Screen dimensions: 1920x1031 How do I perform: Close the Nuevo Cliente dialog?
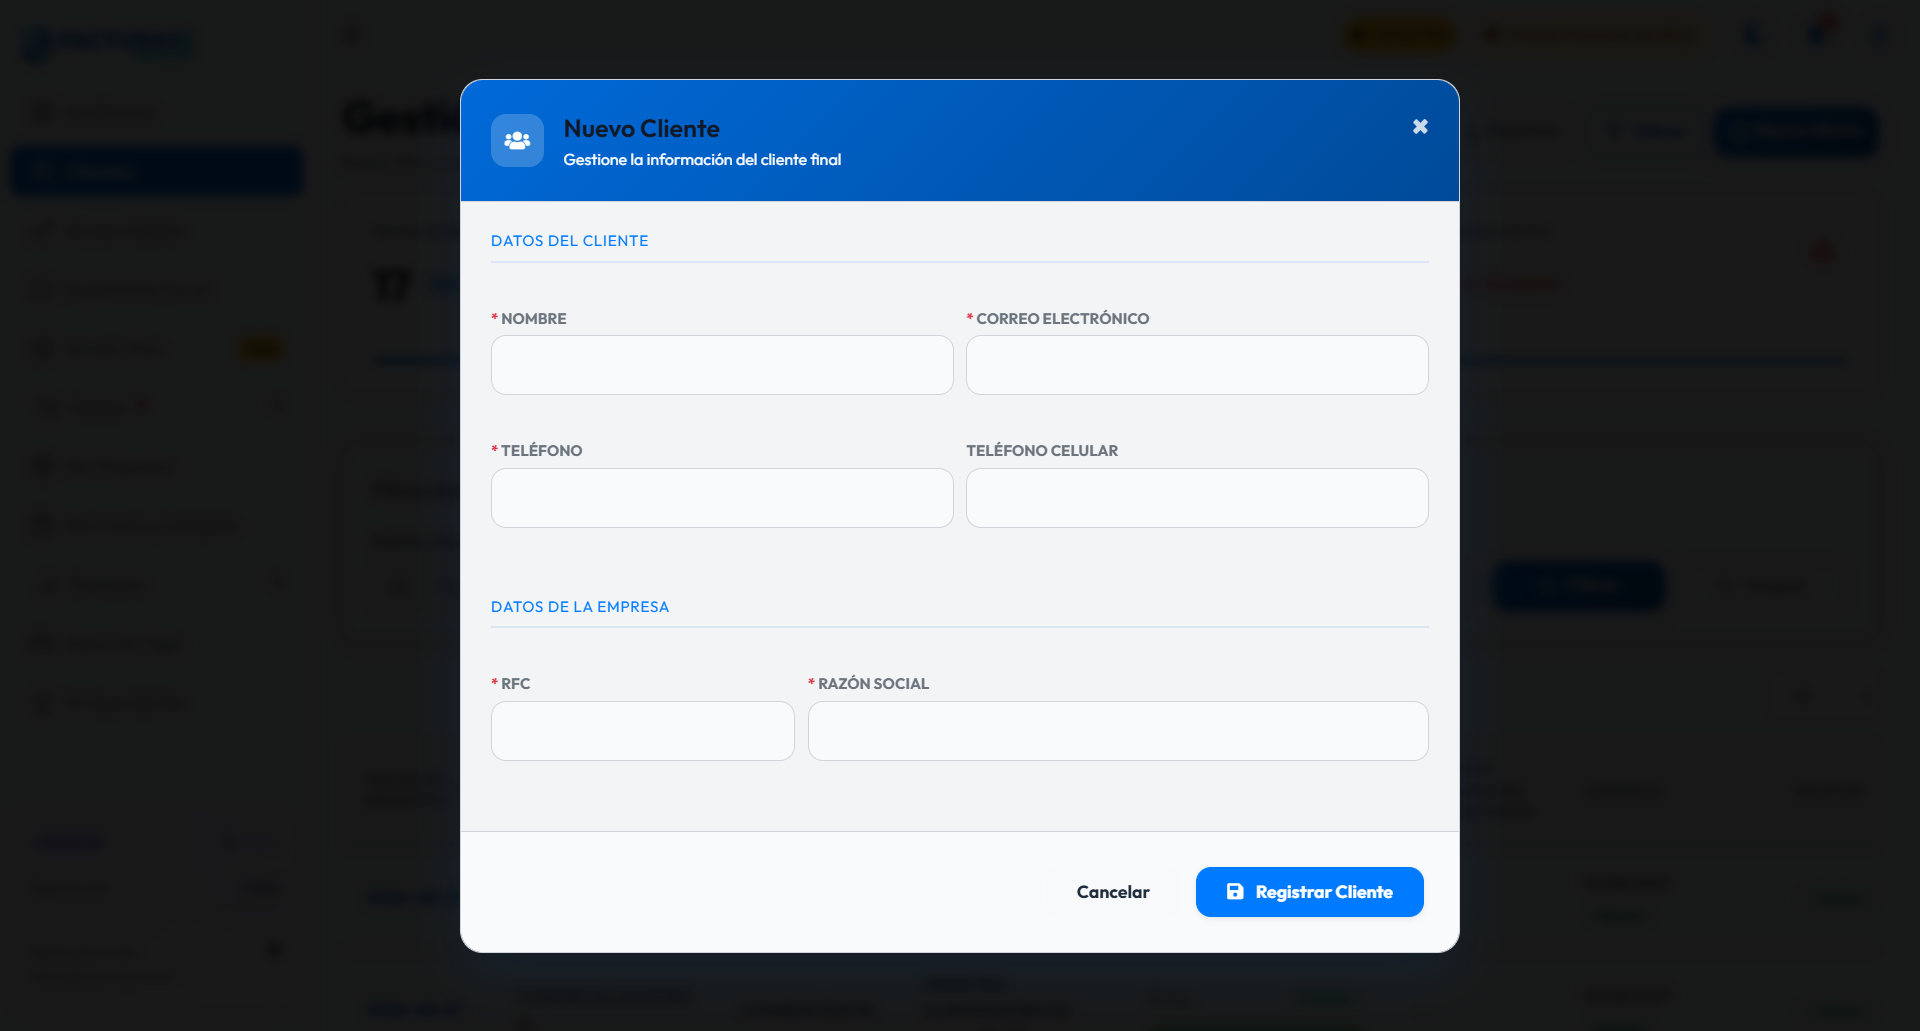[x=1420, y=127]
